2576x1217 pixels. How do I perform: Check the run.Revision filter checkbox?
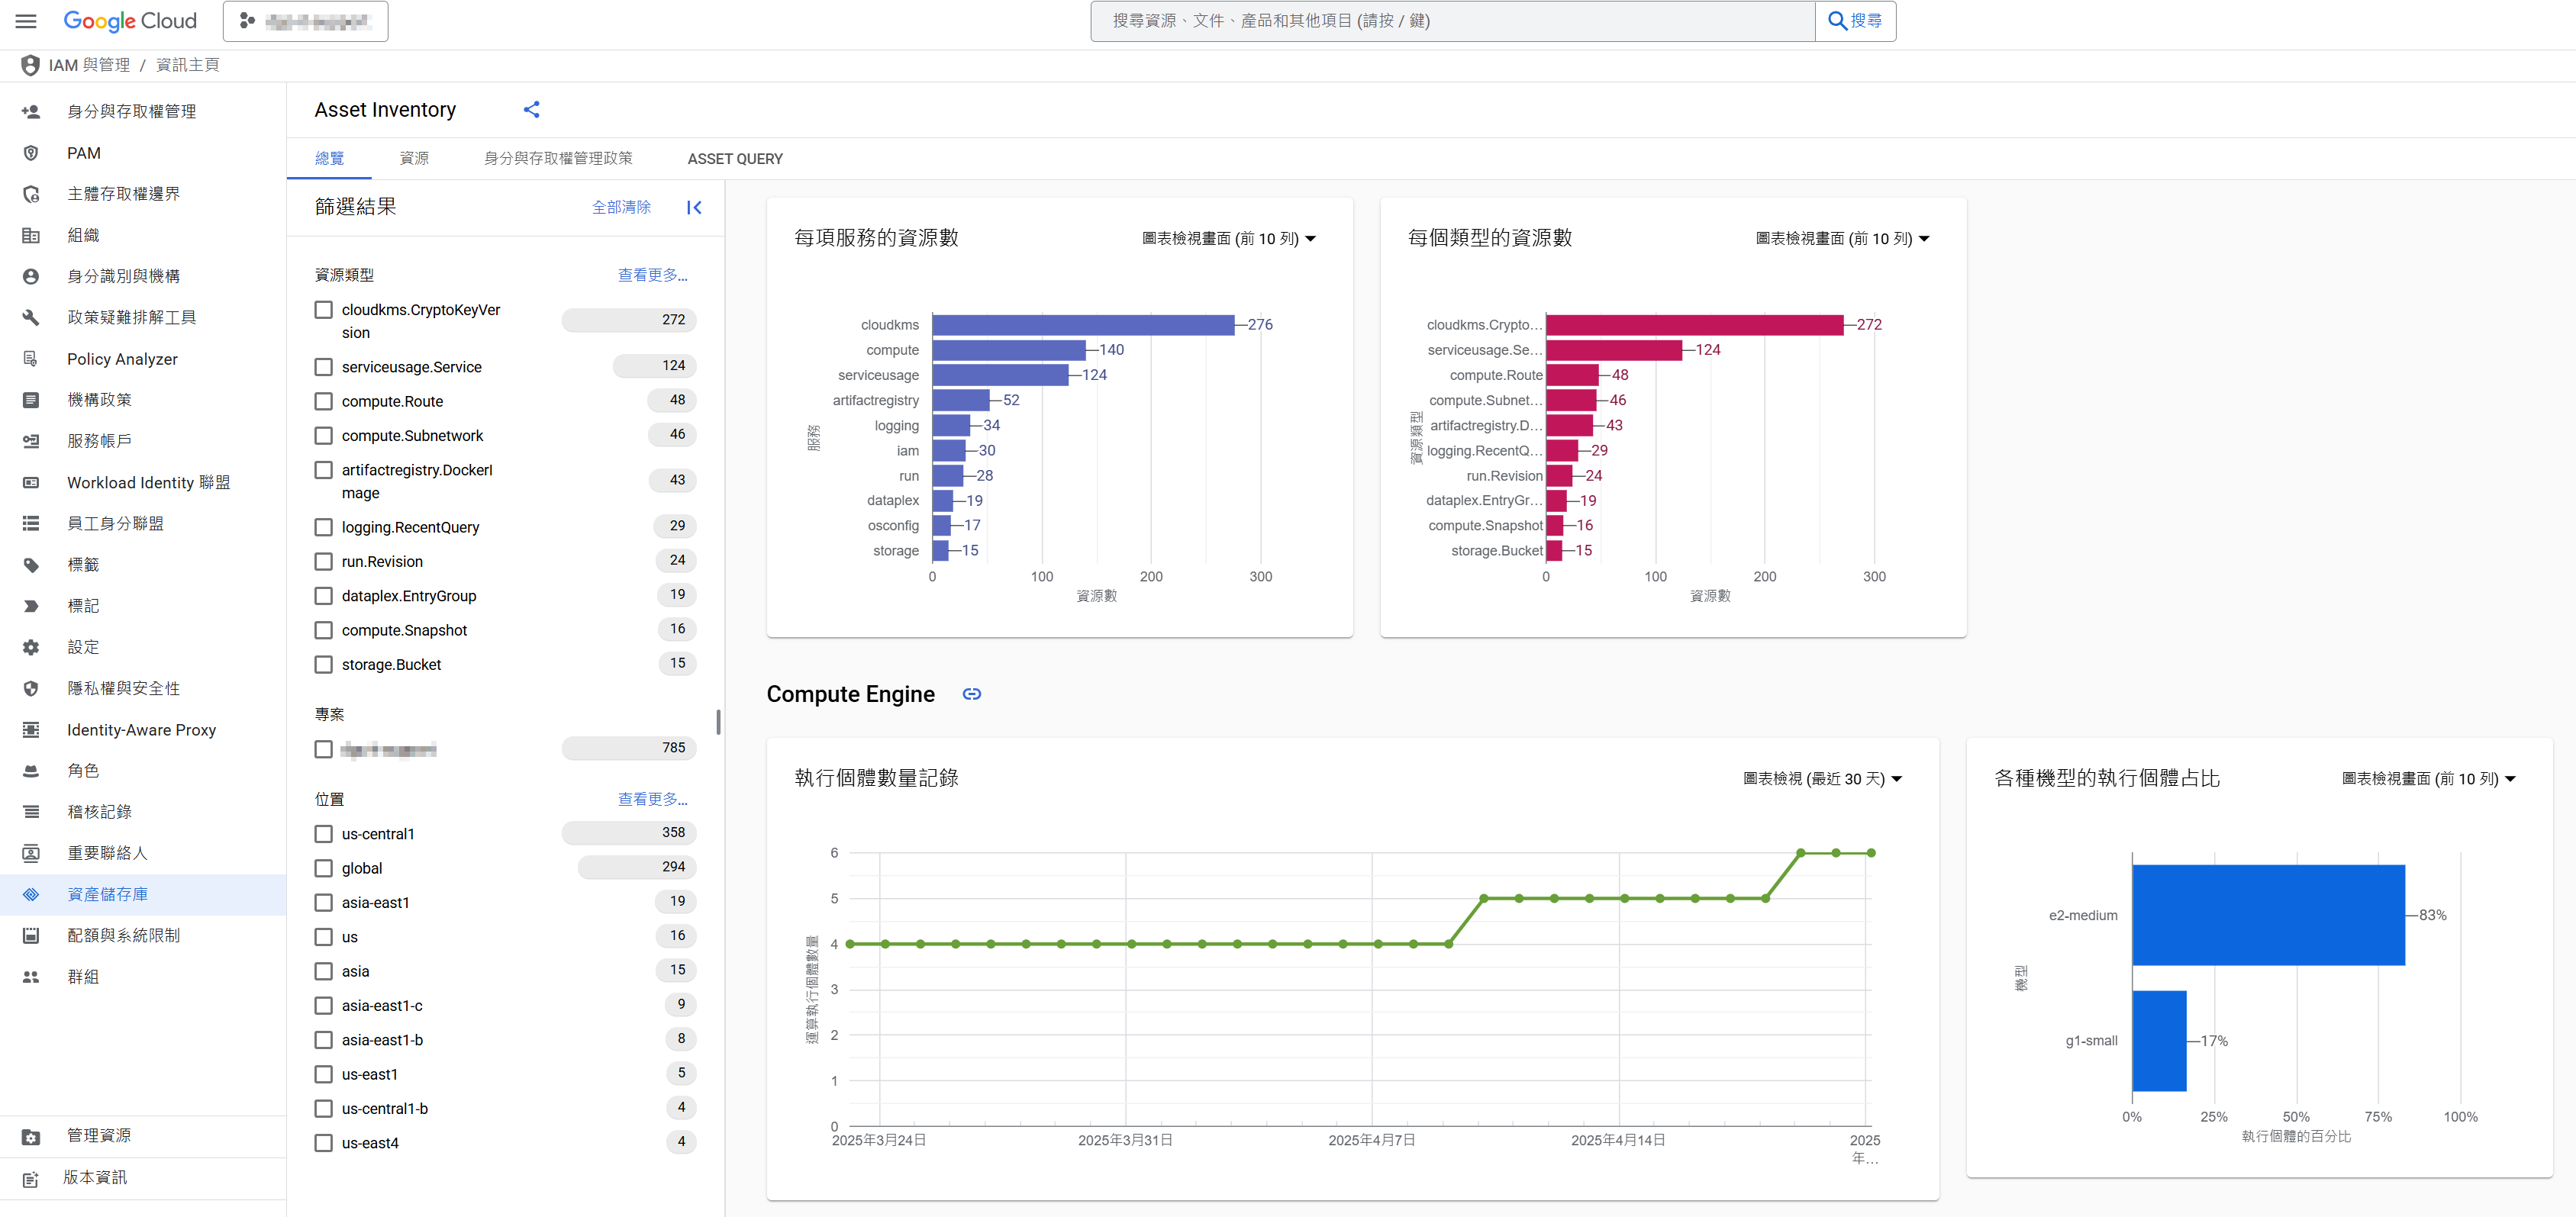click(x=323, y=561)
